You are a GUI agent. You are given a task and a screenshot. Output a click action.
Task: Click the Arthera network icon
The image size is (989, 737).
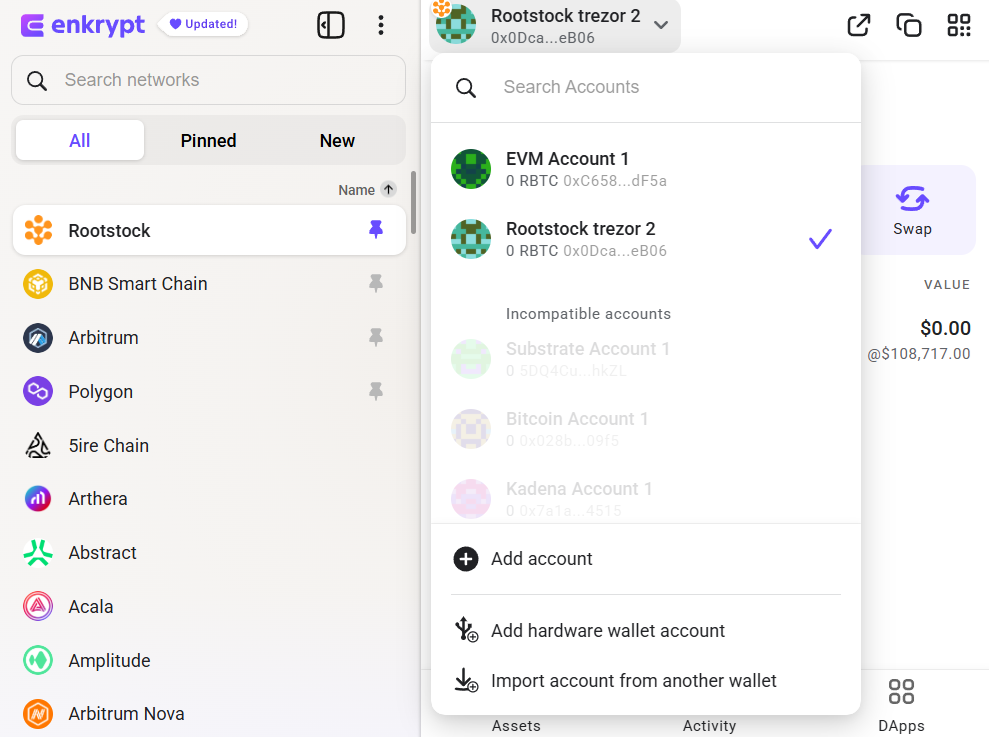pos(38,498)
